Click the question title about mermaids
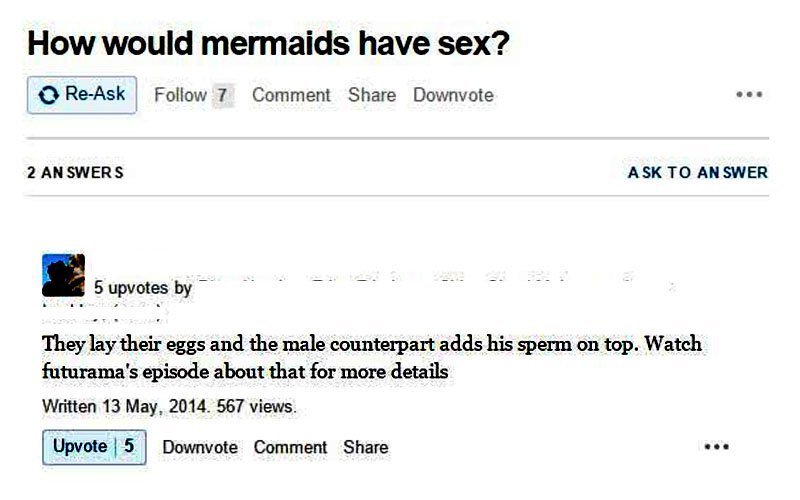Screen dimensions: 800x500 tap(268, 43)
